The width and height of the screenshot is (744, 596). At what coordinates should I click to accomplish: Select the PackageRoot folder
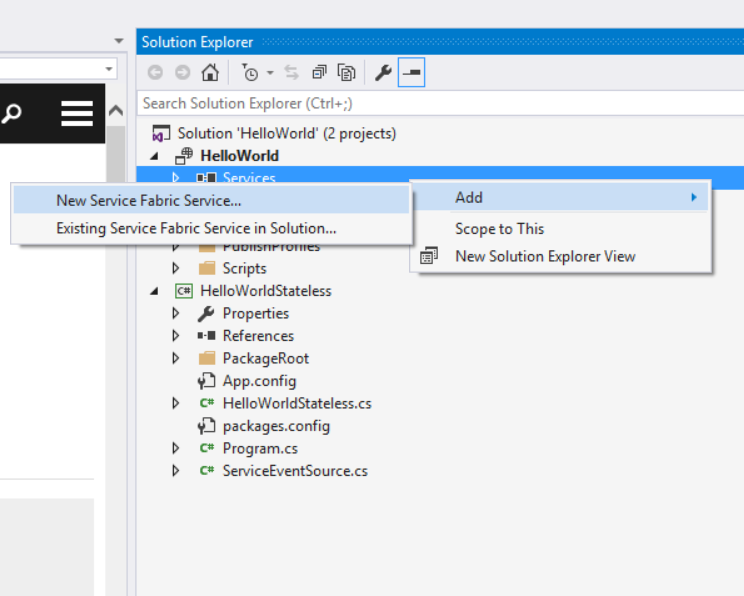pyautogui.click(x=266, y=358)
